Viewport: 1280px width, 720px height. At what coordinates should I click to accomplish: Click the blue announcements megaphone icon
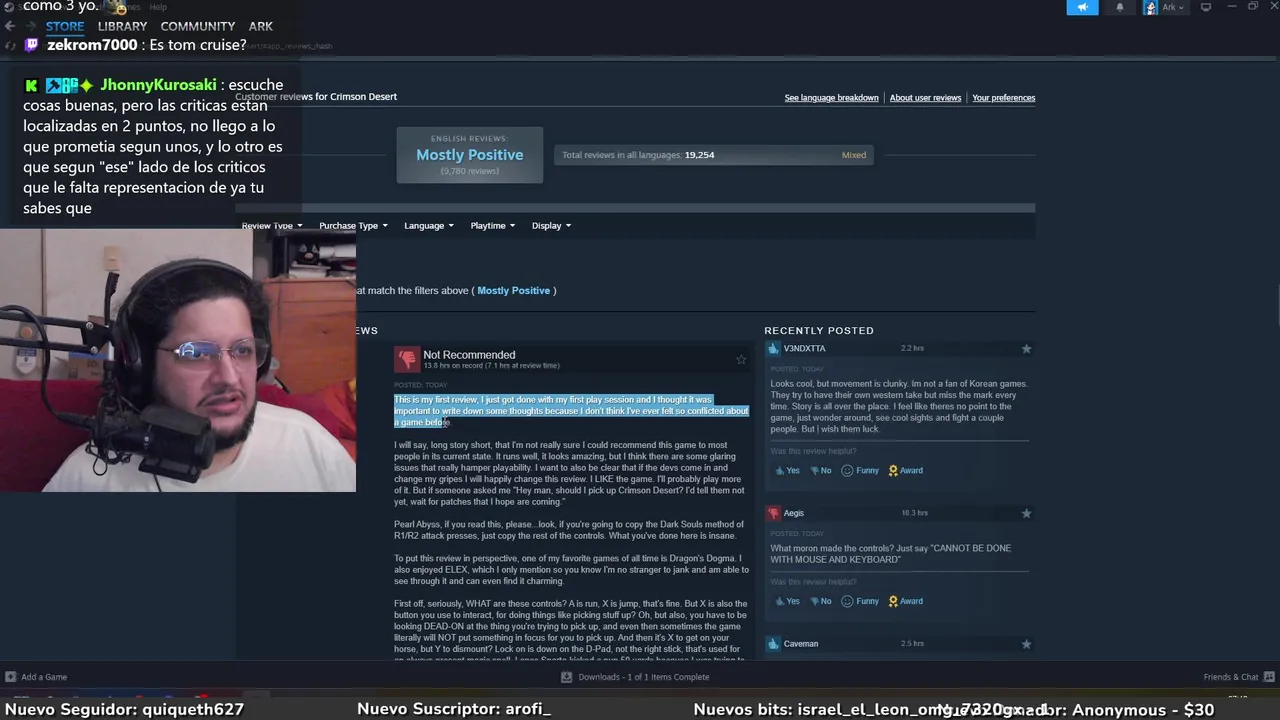tap(1082, 7)
